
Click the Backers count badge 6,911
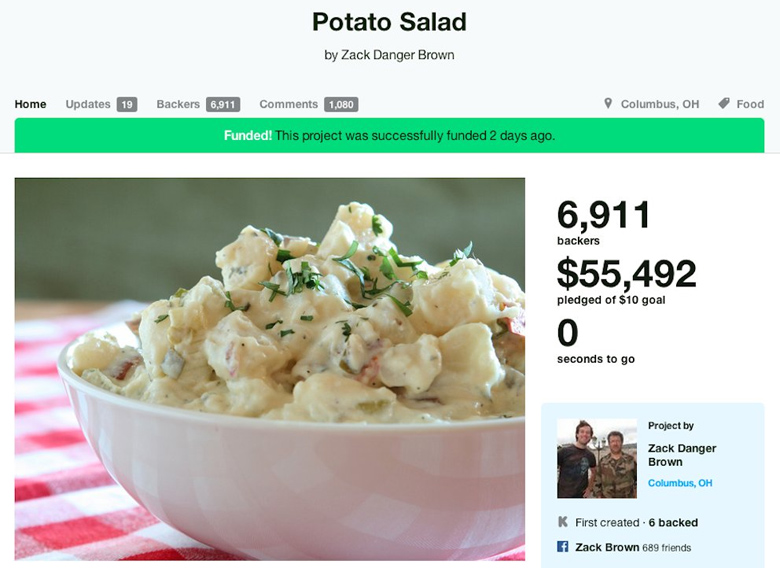pyautogui.click(x=223, y=104)
